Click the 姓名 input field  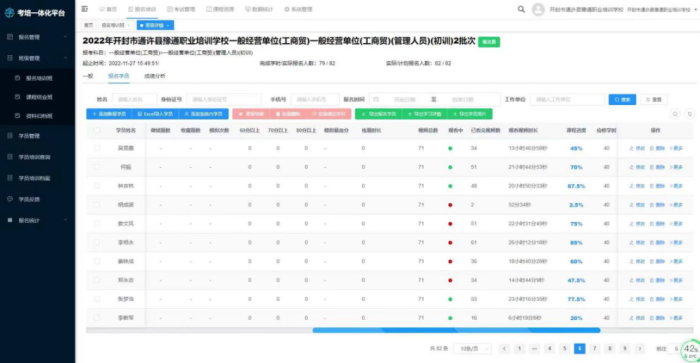click(x=134, y=100)
